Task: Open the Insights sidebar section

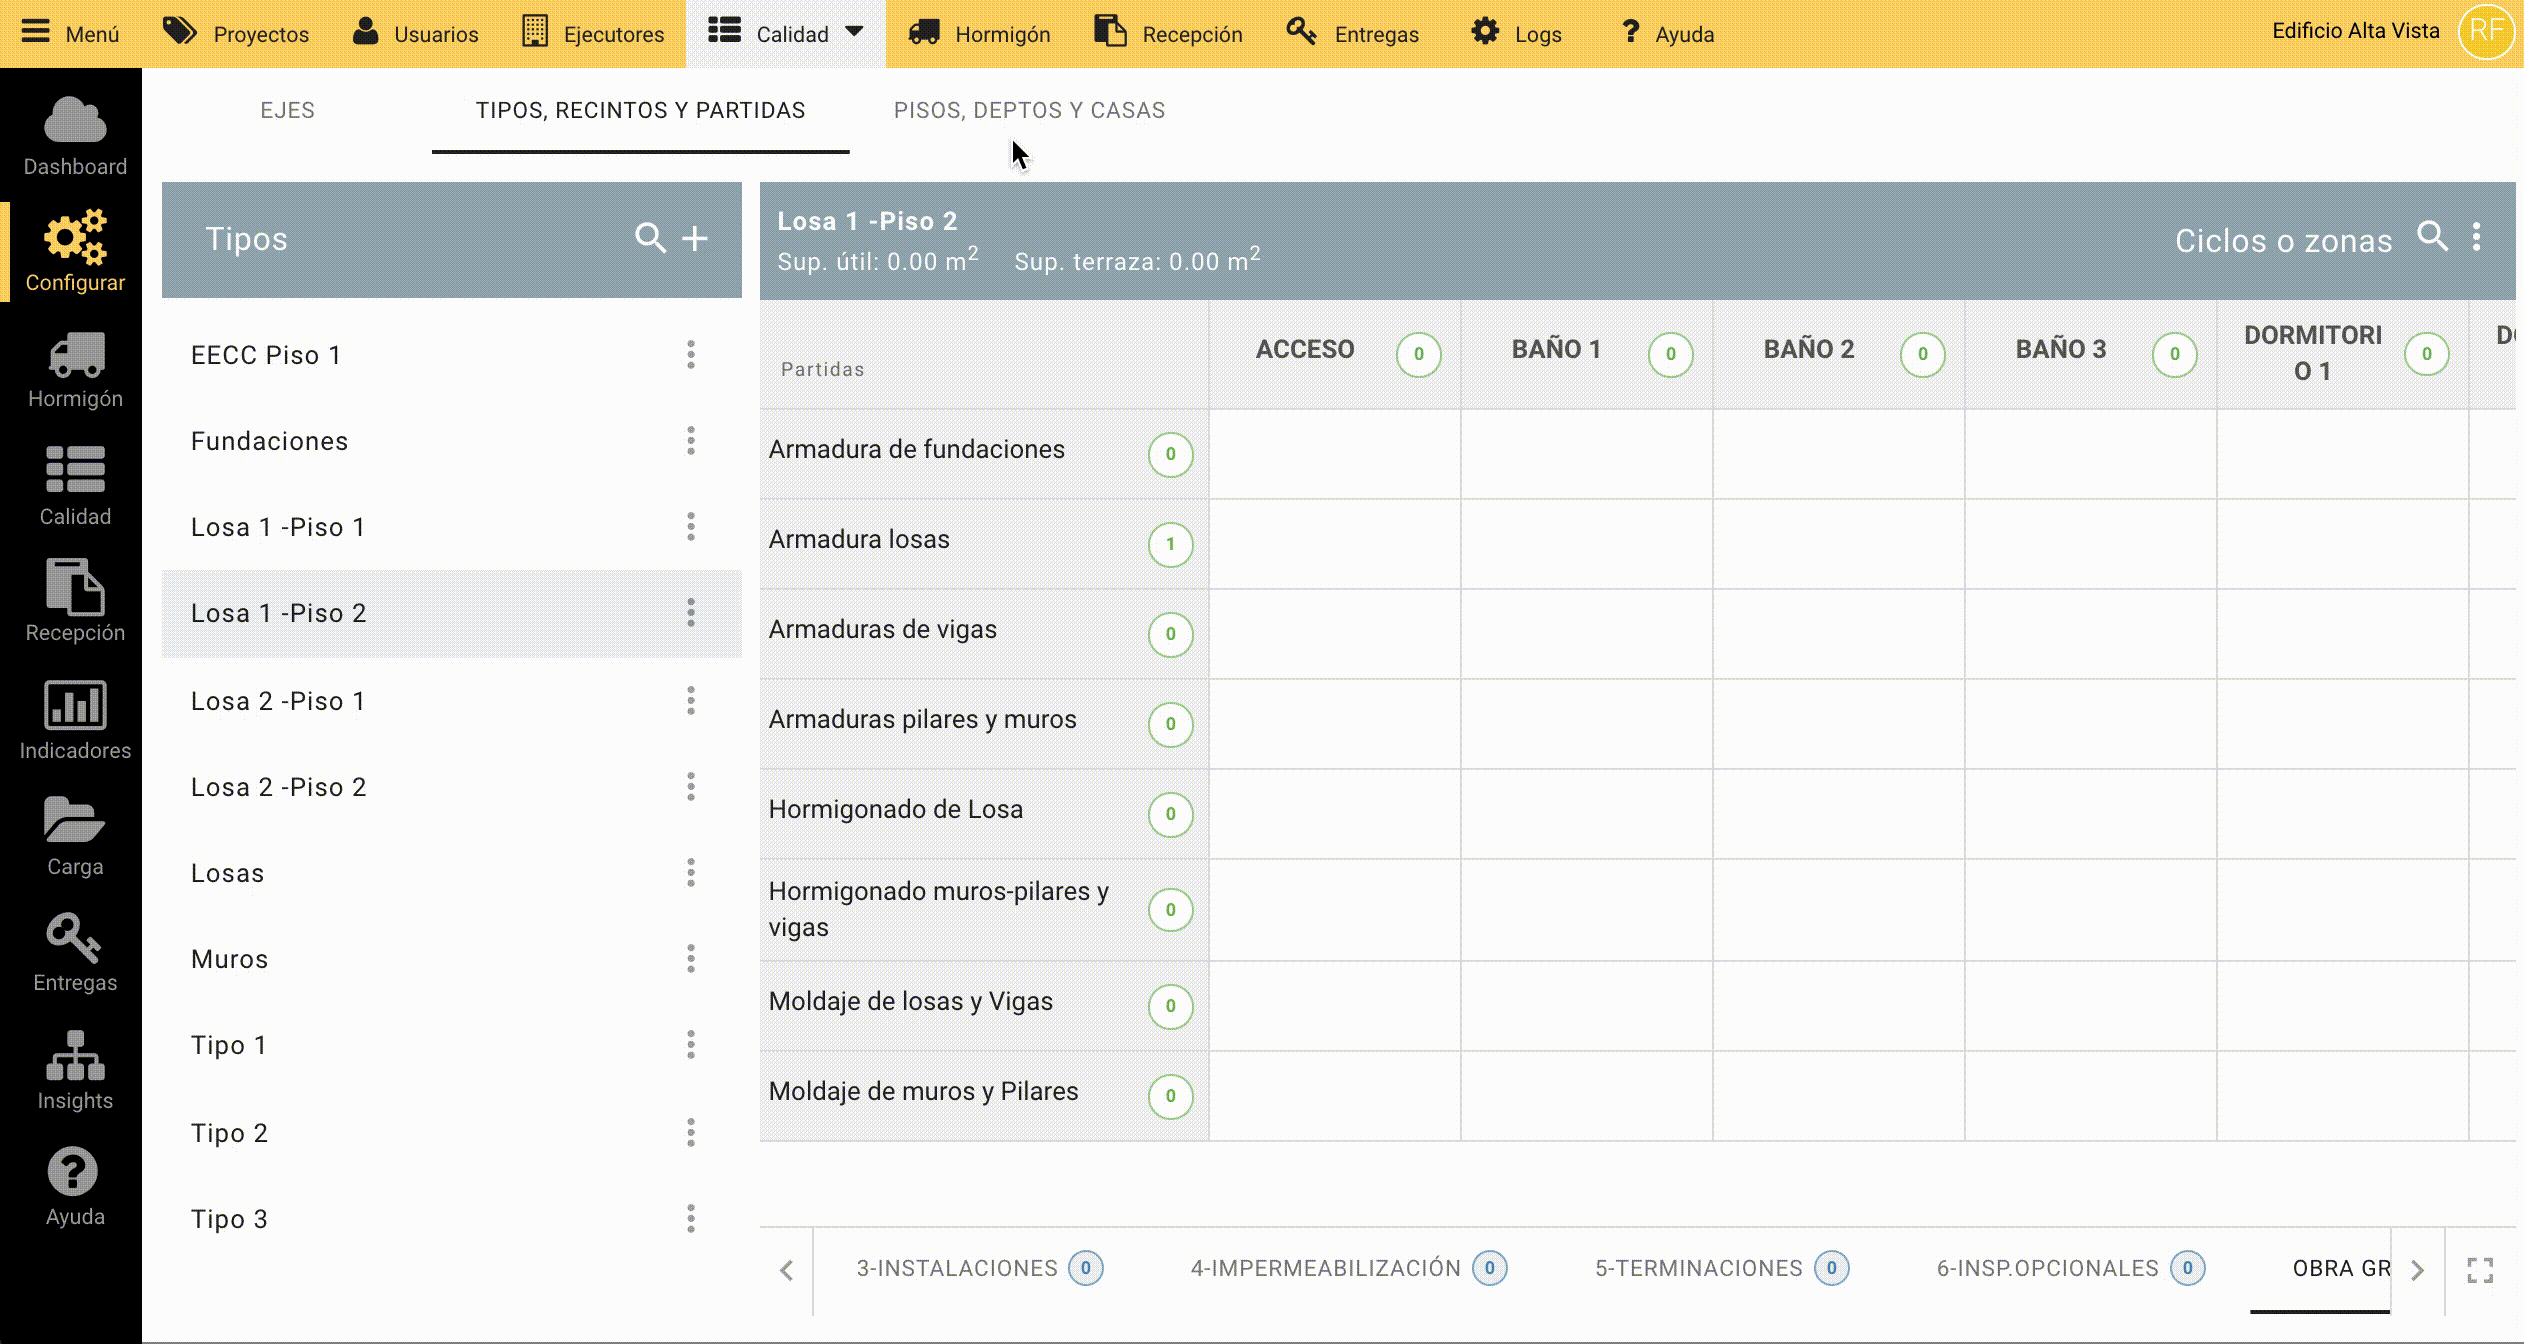Action: coord(75,1071)
